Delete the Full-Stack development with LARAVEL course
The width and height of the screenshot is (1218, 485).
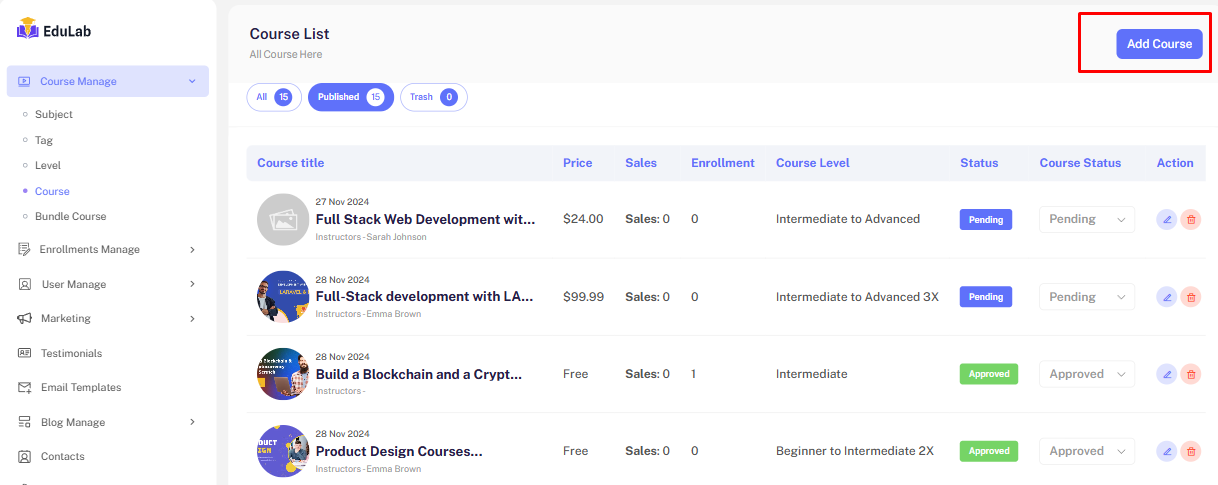(x=1190, y=297)
